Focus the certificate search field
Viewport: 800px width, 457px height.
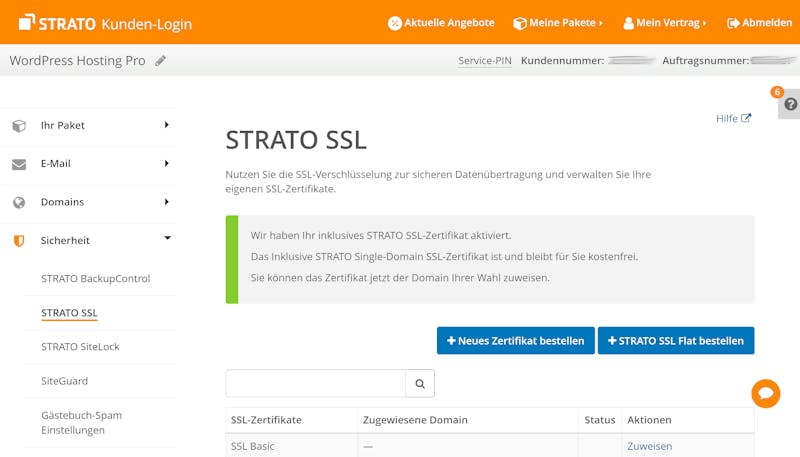[316, 384]
